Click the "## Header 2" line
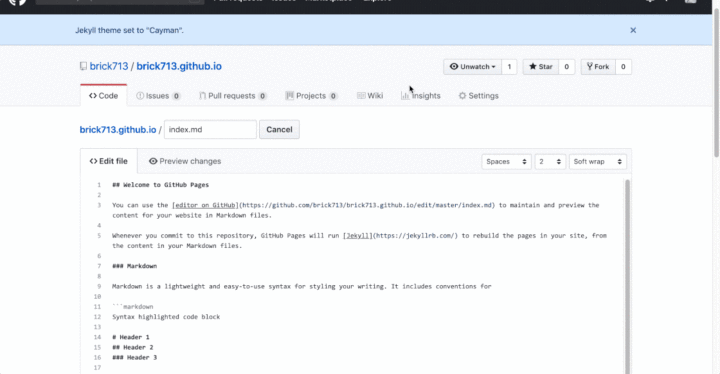This screenshot has height=374, width=720. (x=133, y=347)
